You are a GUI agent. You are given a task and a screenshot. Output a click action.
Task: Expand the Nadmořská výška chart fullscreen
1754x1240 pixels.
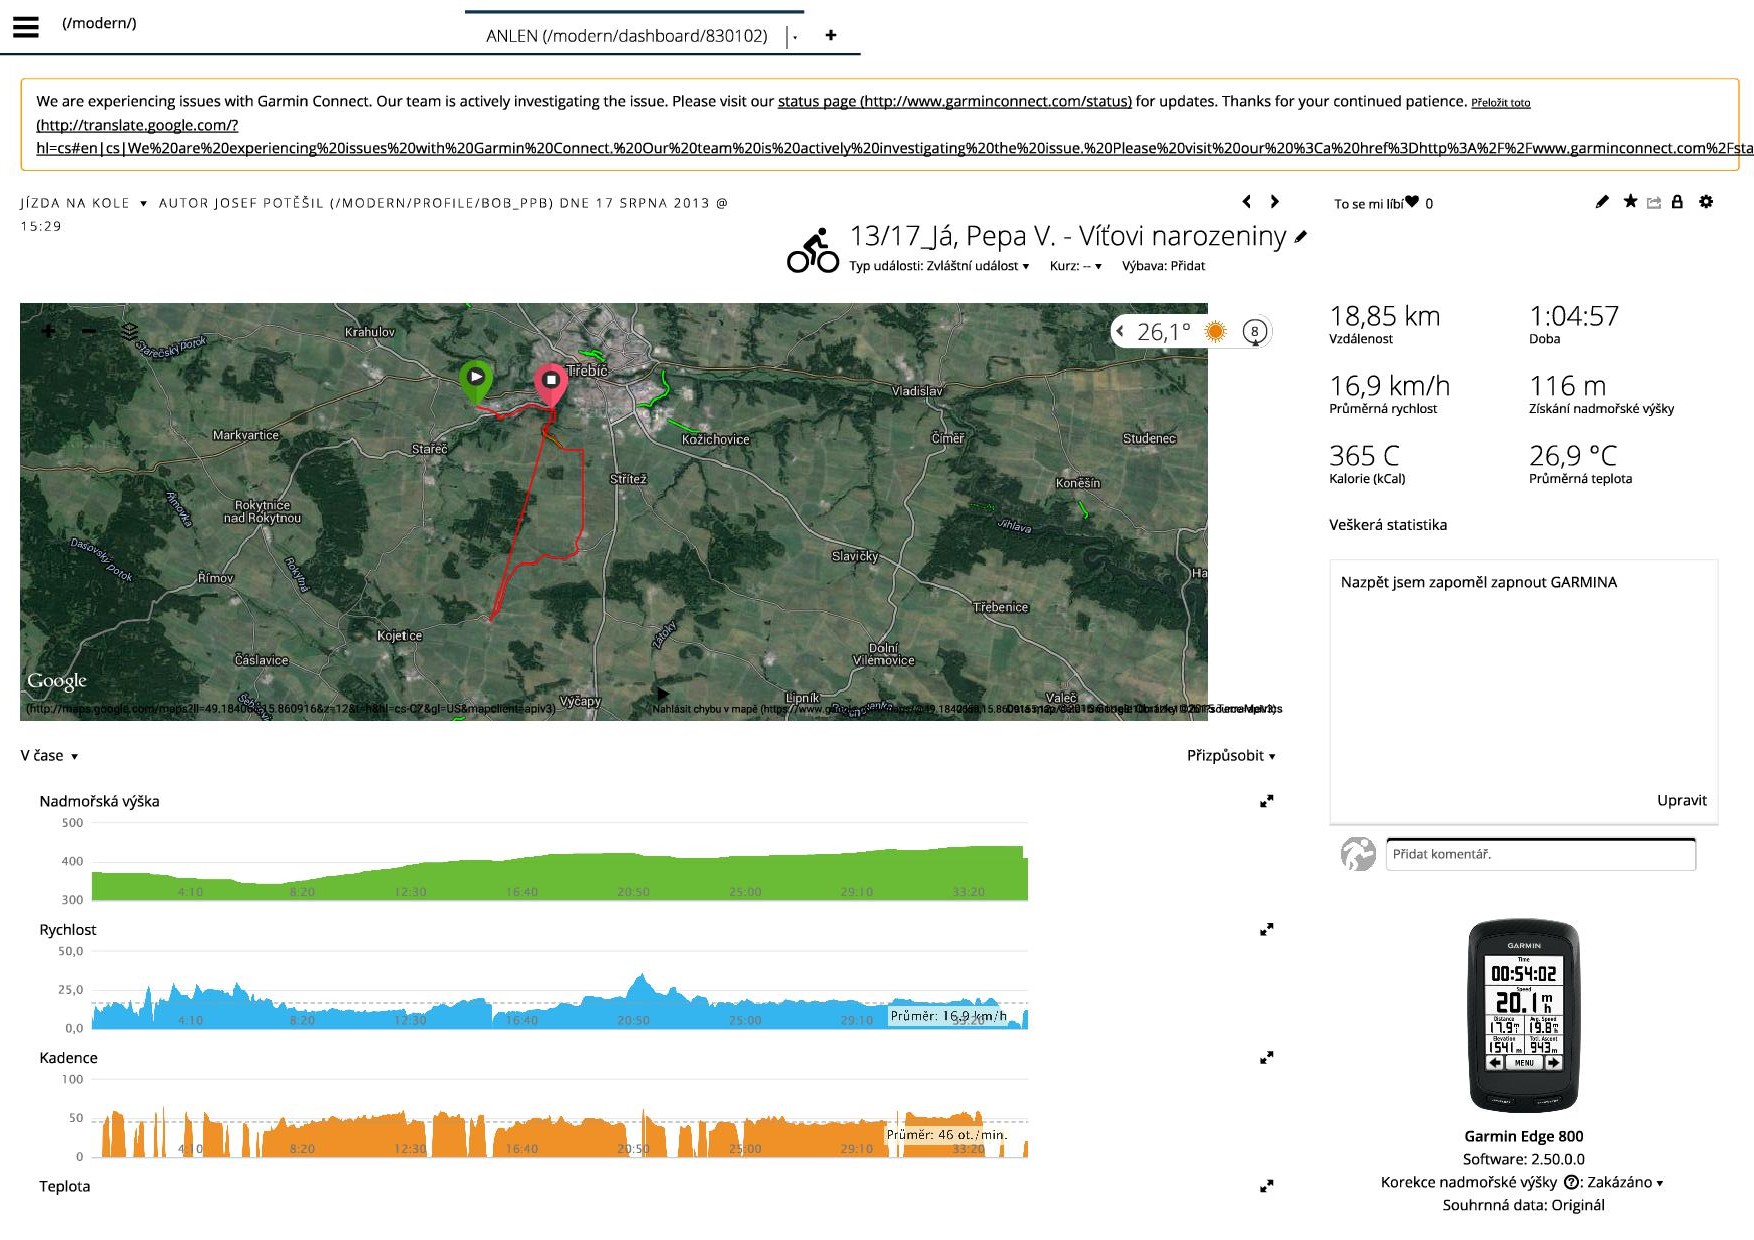[x=1266, y=801]
